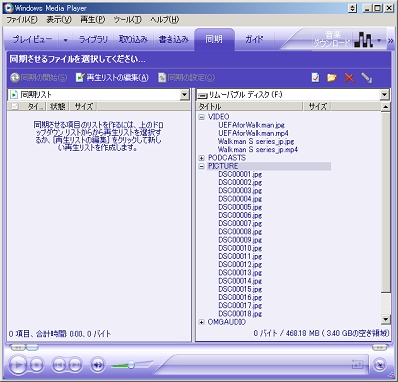The width and height of the screenshot is (398, 382).
Task: Toggle the title bar auto-hide menu button
Action: pyautogui.click(x=352, y=8)
